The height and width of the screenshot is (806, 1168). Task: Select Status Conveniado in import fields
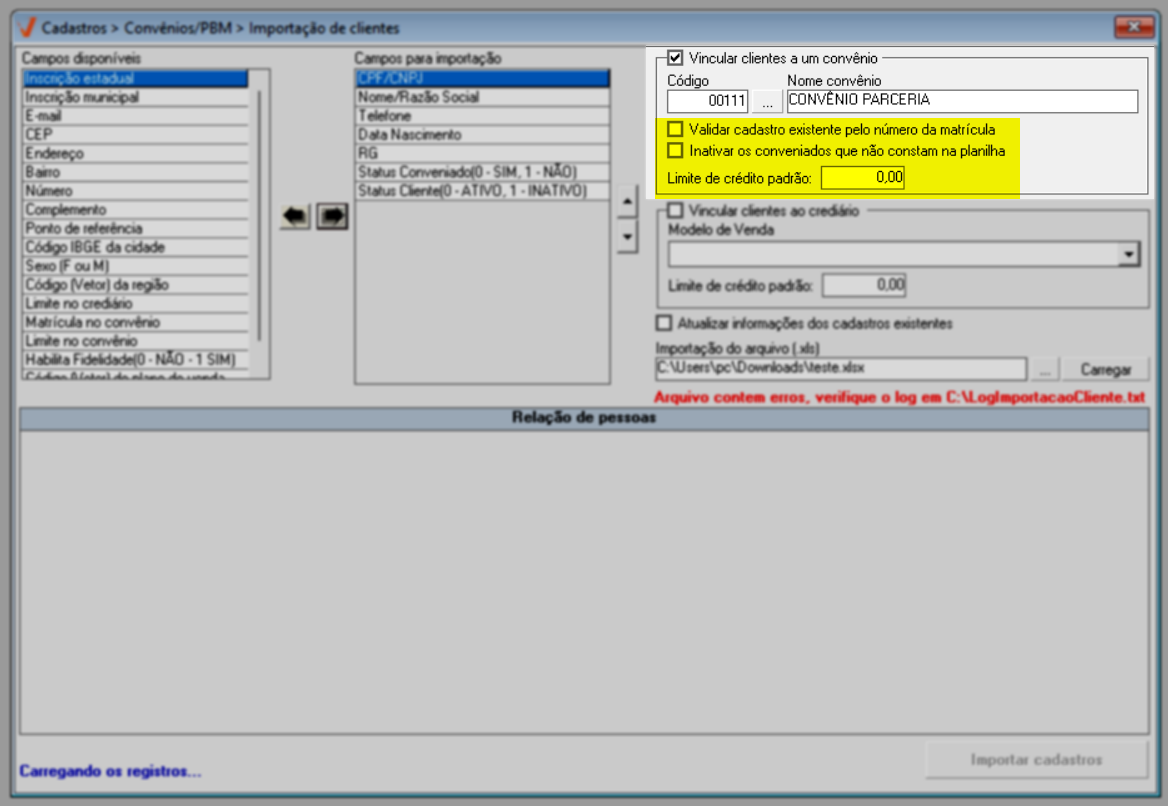pyautogui.click(x=482, y=172)
